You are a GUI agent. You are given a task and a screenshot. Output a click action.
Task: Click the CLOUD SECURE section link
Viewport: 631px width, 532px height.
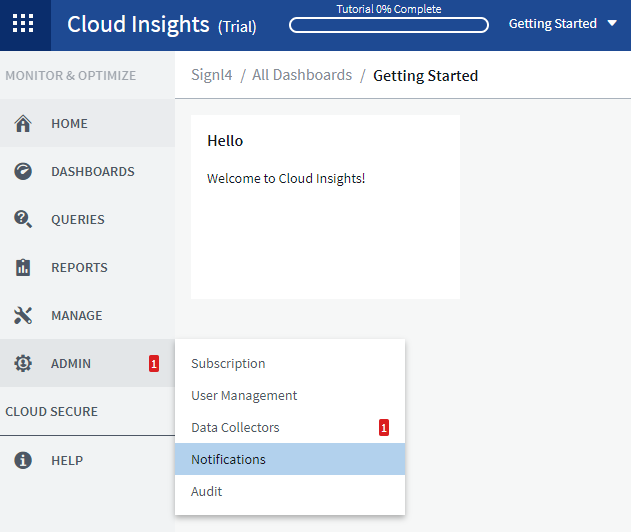[x=52, y=411]
